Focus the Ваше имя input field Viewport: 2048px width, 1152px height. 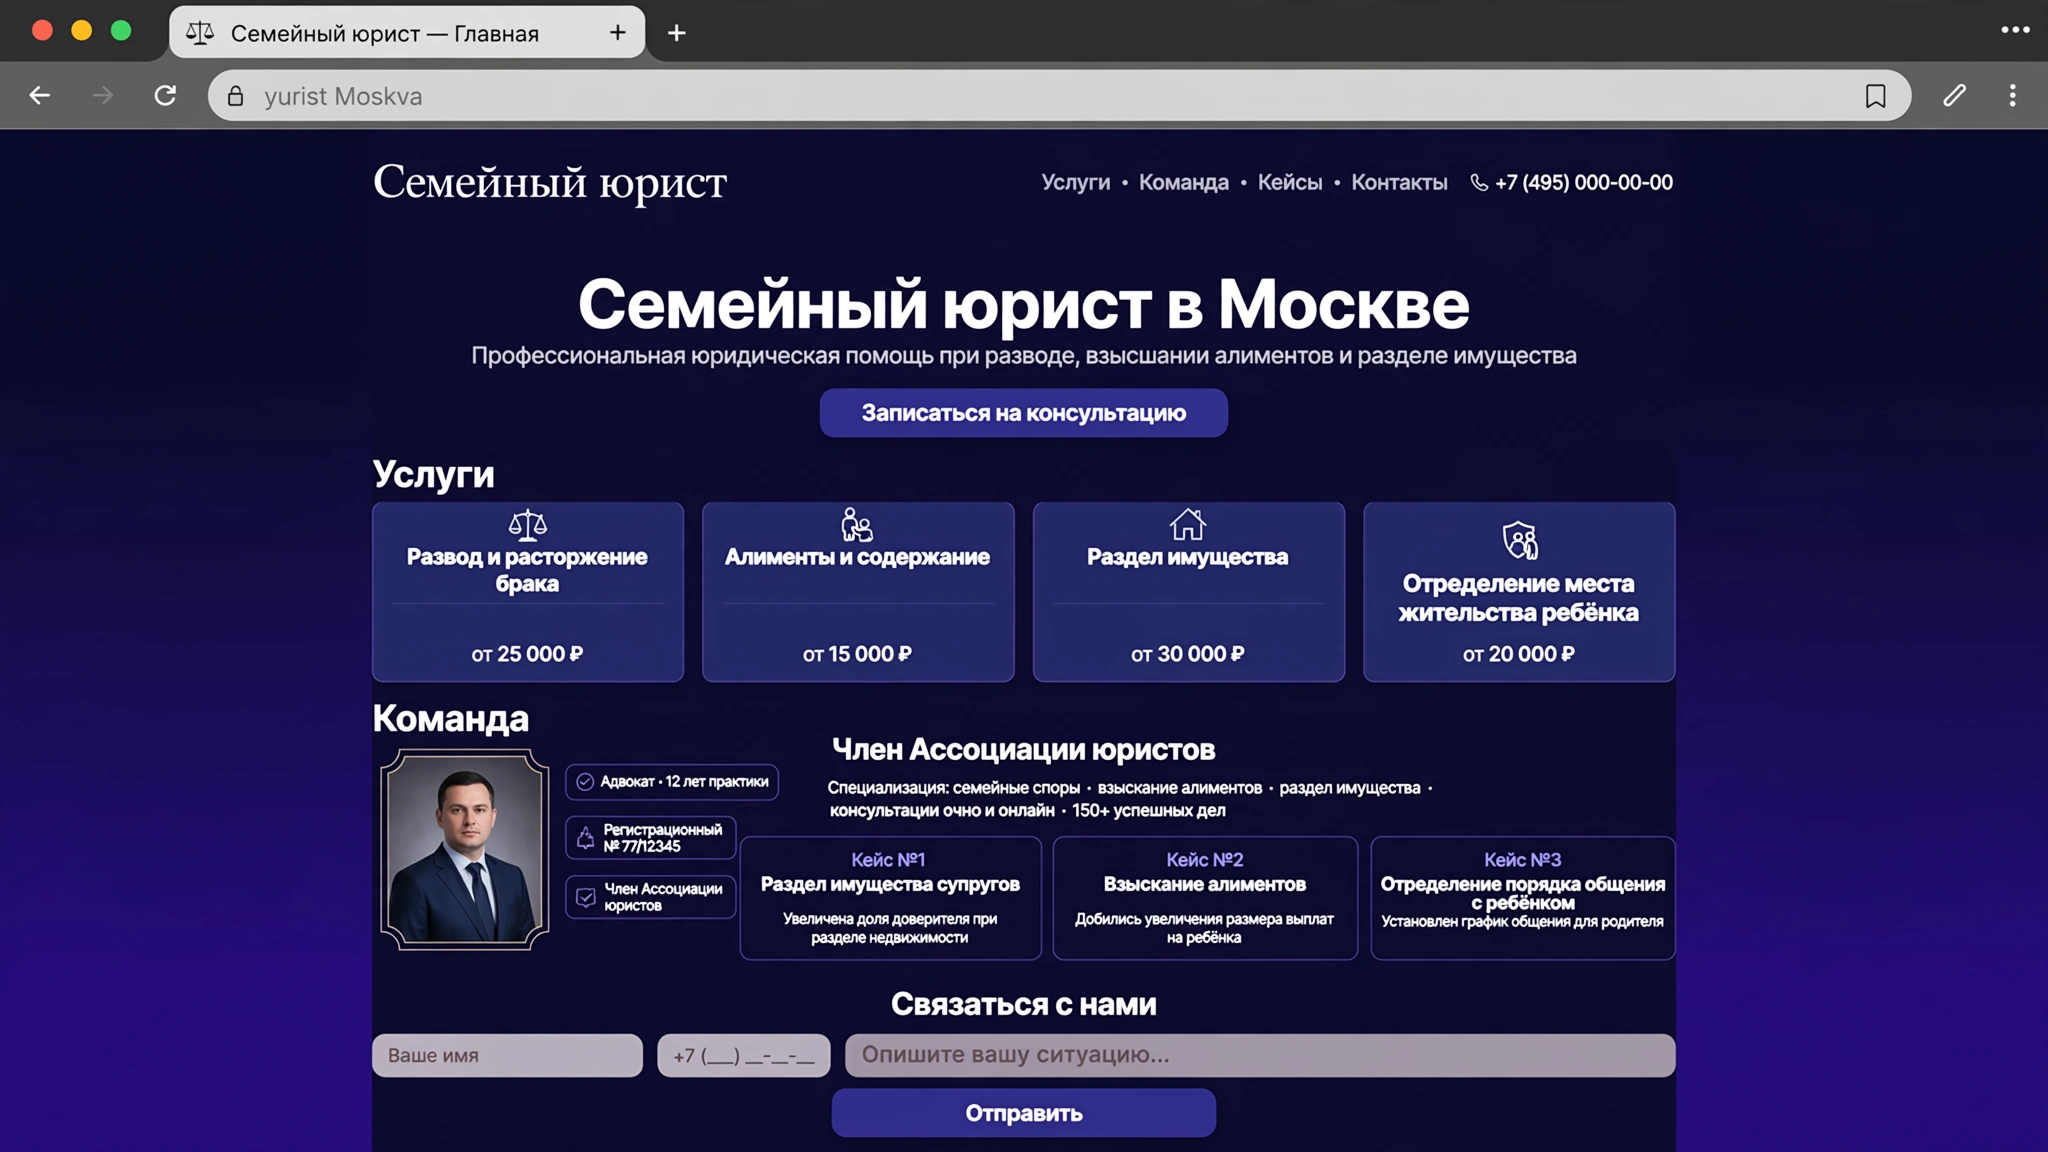[x=507, y=1055]
